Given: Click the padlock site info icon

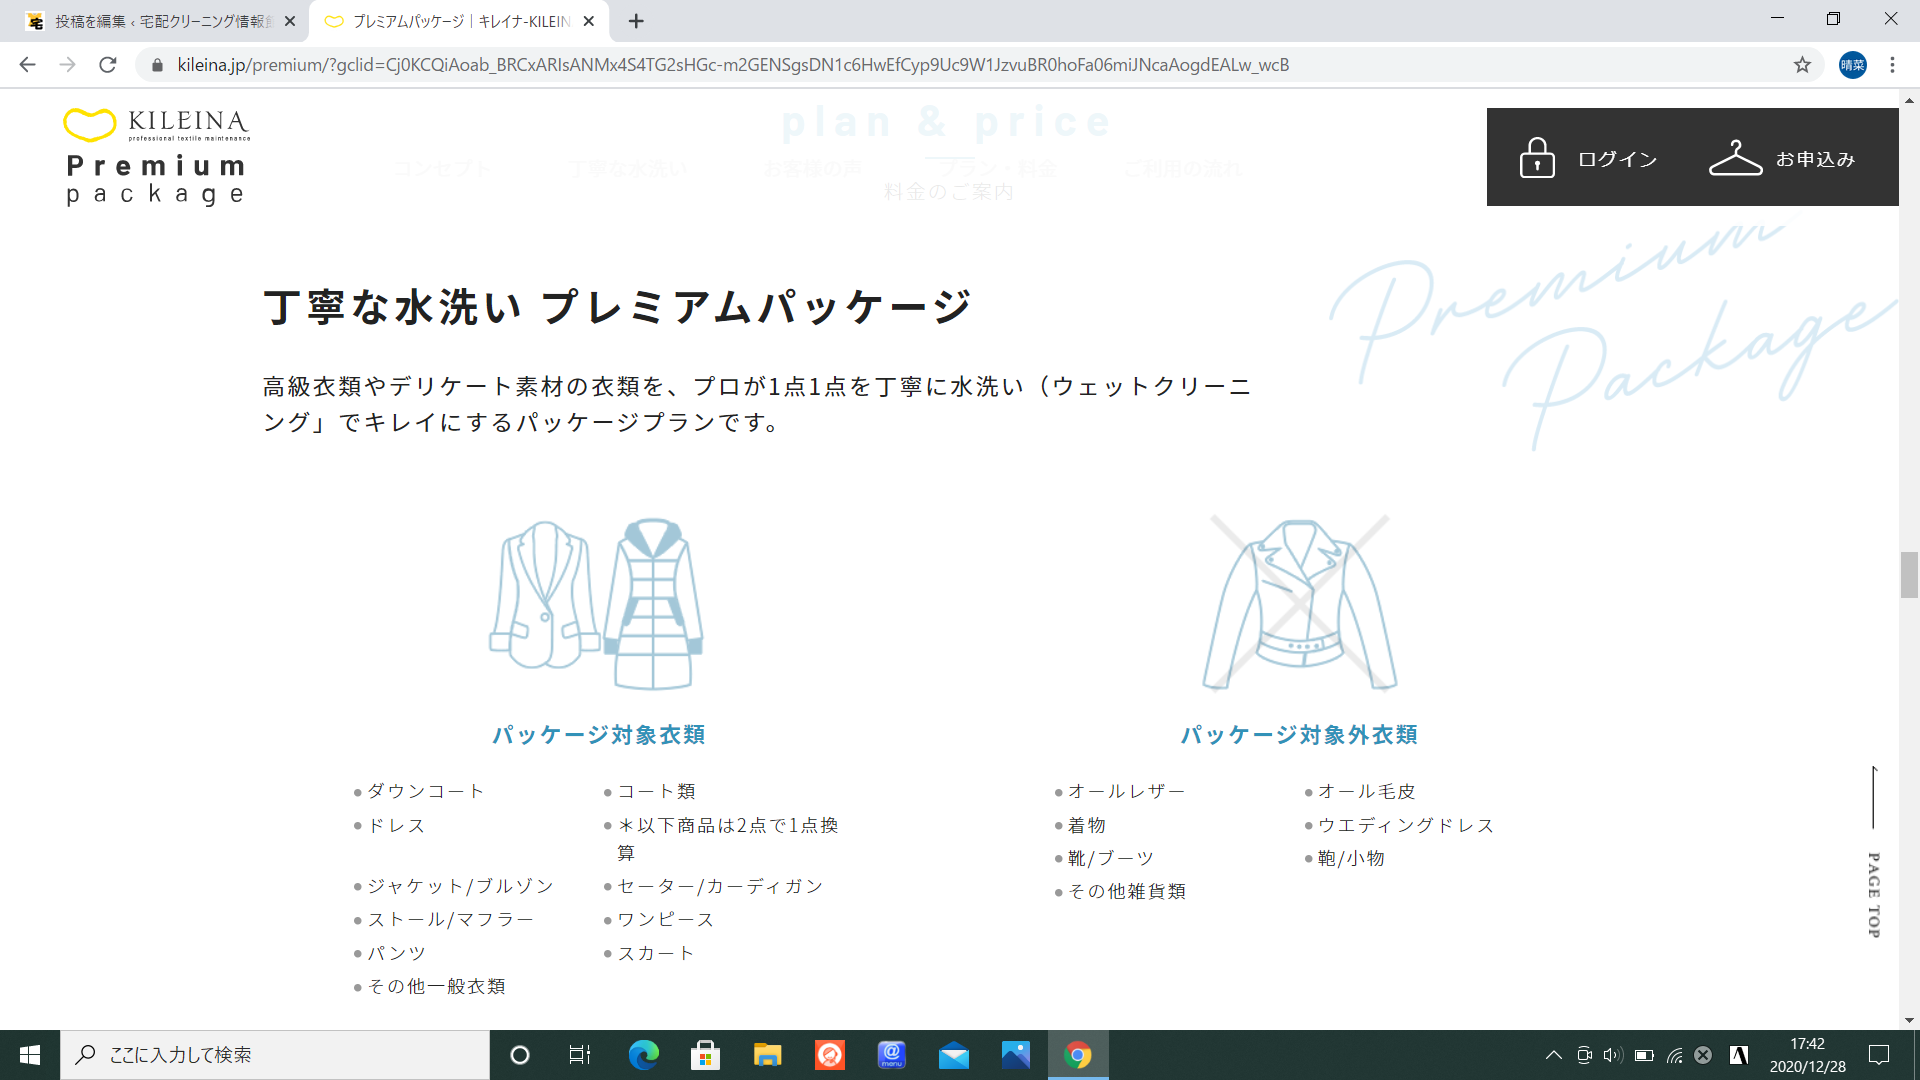Looking at the screenshot, I should tap(157, 65).
